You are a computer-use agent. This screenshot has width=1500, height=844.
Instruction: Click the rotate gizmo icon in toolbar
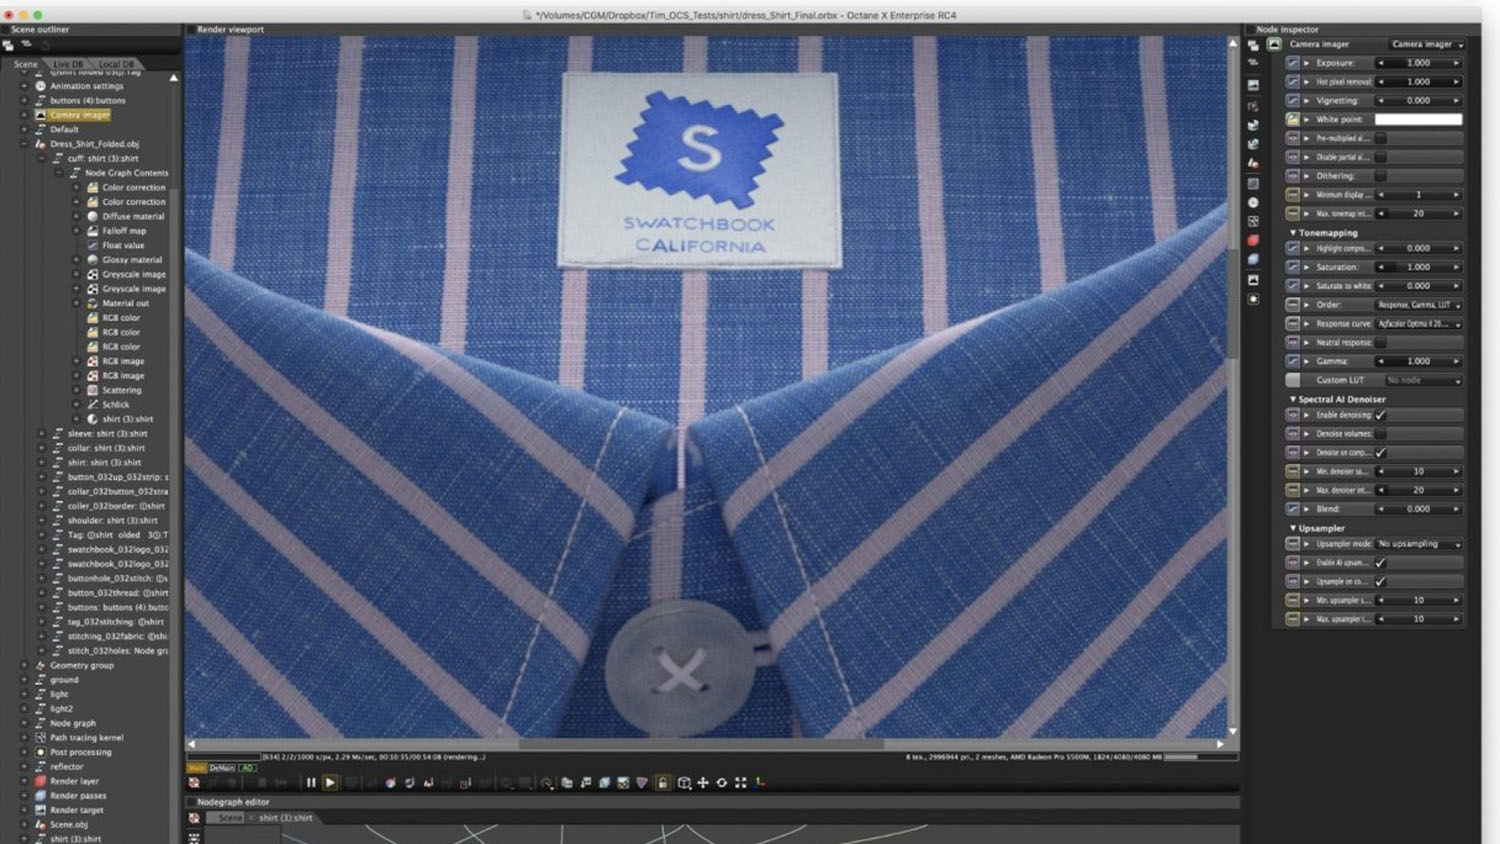[x=722, y=783]
